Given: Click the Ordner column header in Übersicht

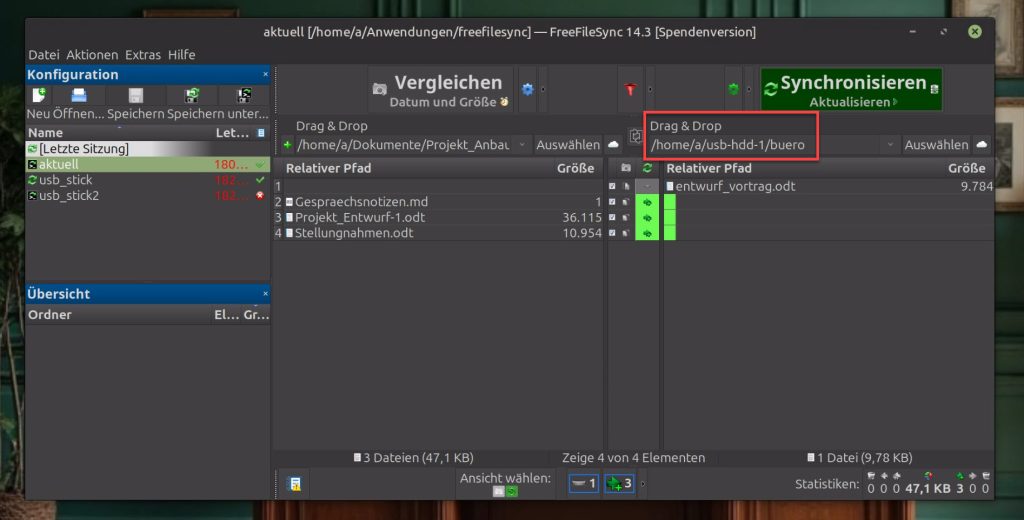Looking at the screenshot, I should [x=50, y=314].
